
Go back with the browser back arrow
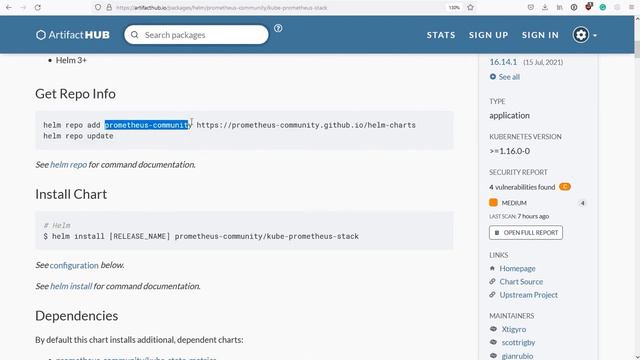(x=9, y=7)
